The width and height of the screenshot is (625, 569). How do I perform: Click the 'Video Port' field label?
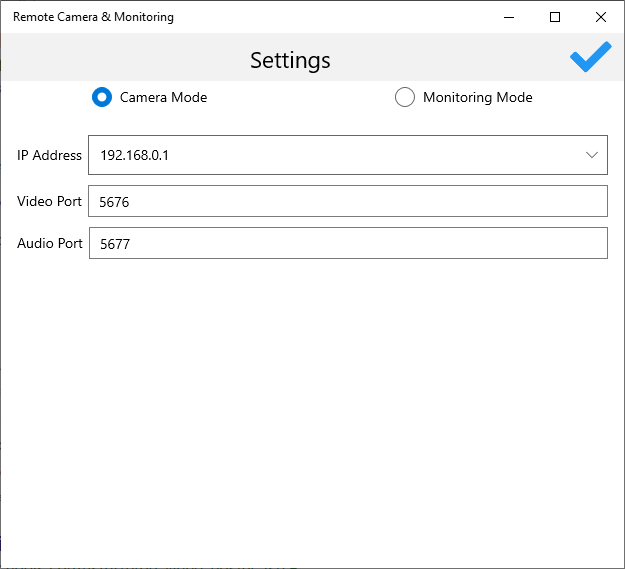(x=49, y=201)
